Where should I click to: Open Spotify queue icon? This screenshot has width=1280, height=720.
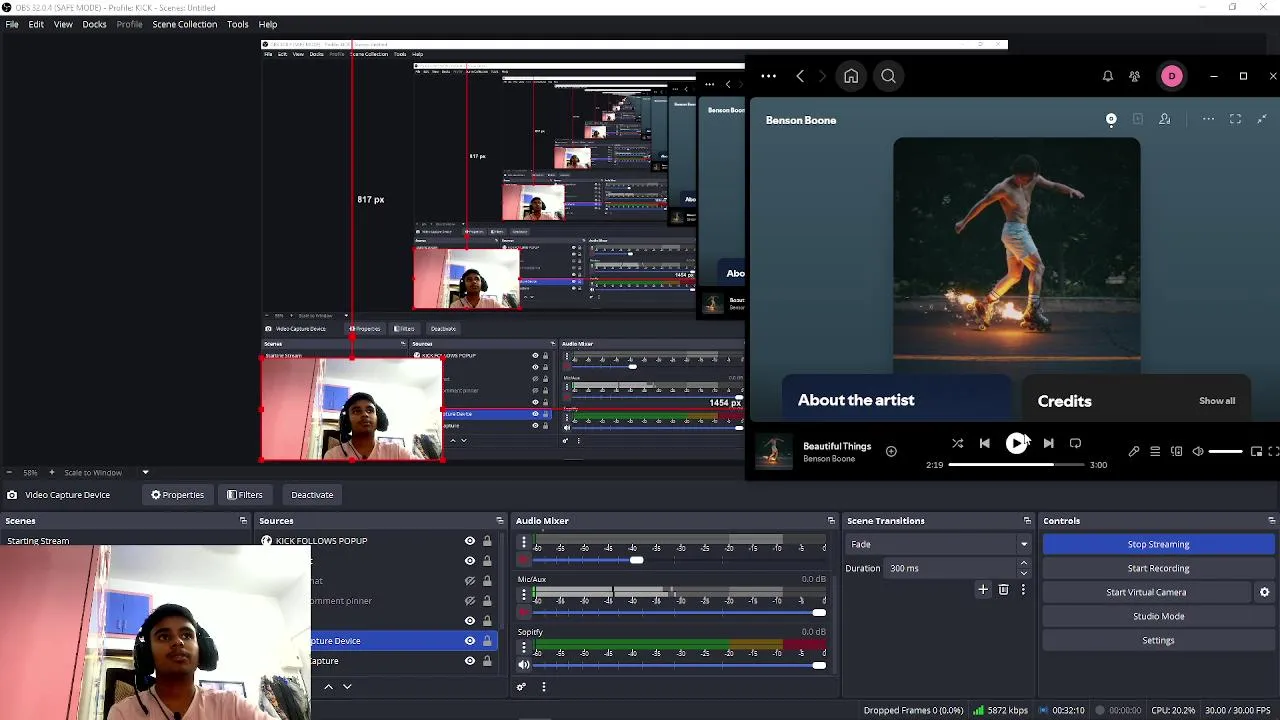click(1155, 451)
